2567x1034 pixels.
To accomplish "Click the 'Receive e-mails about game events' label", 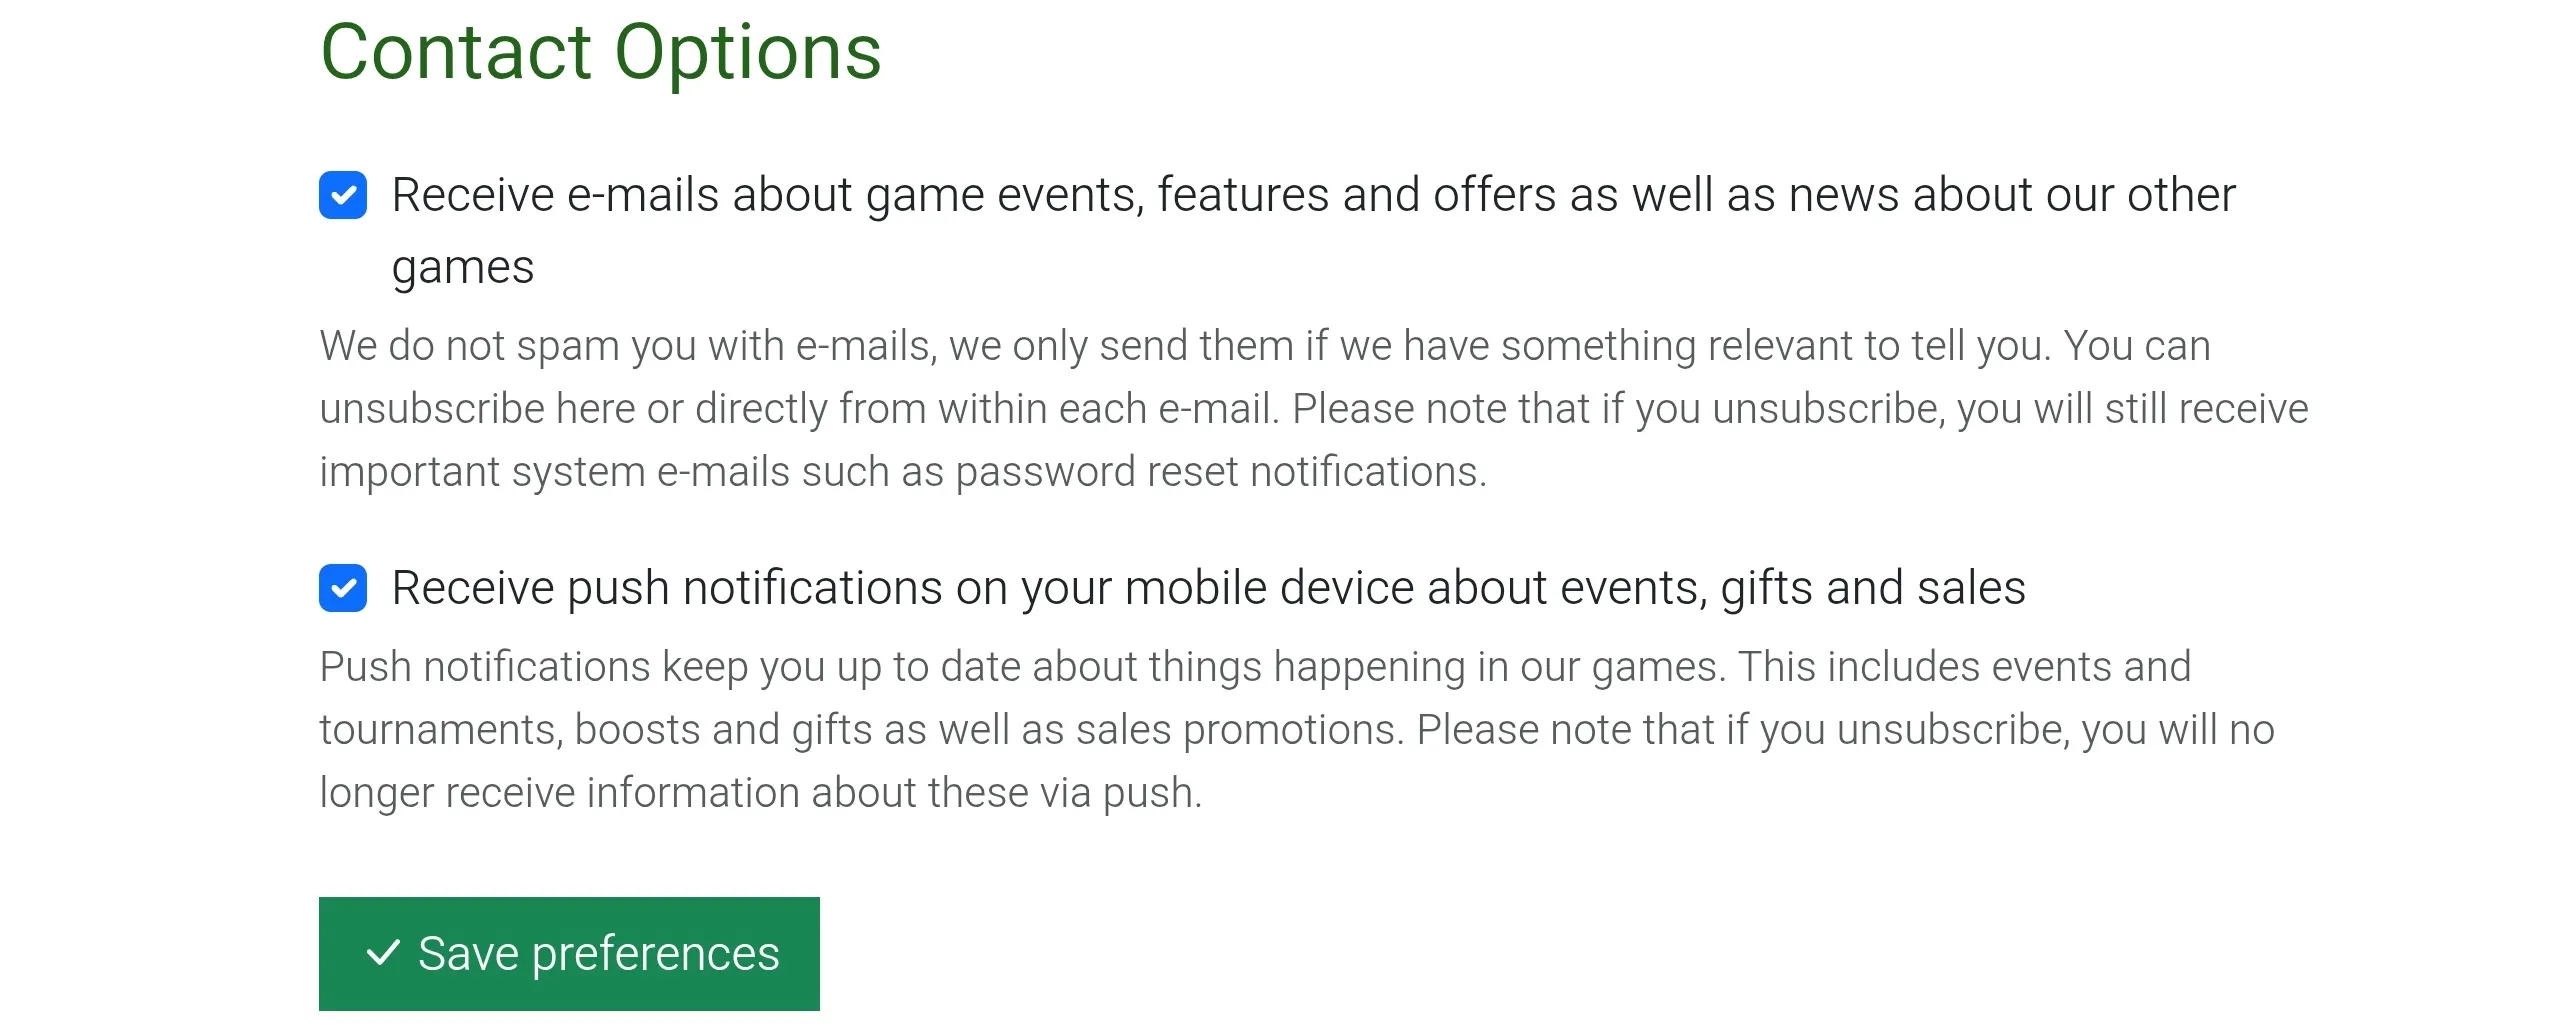I will pos(1313,231).
